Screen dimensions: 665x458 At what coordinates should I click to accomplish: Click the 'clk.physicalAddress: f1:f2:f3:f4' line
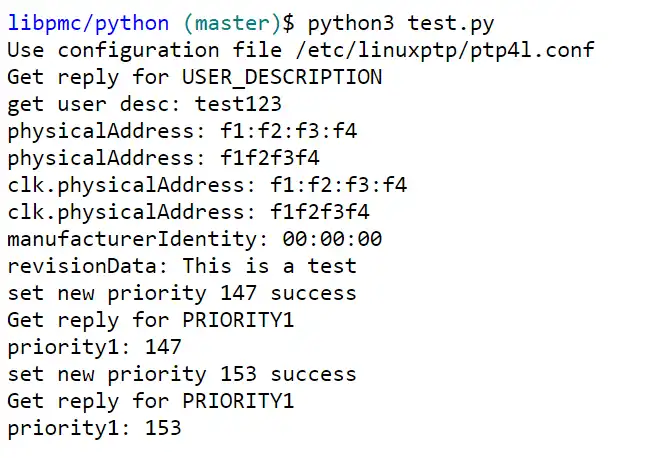[x=207, y=184]
